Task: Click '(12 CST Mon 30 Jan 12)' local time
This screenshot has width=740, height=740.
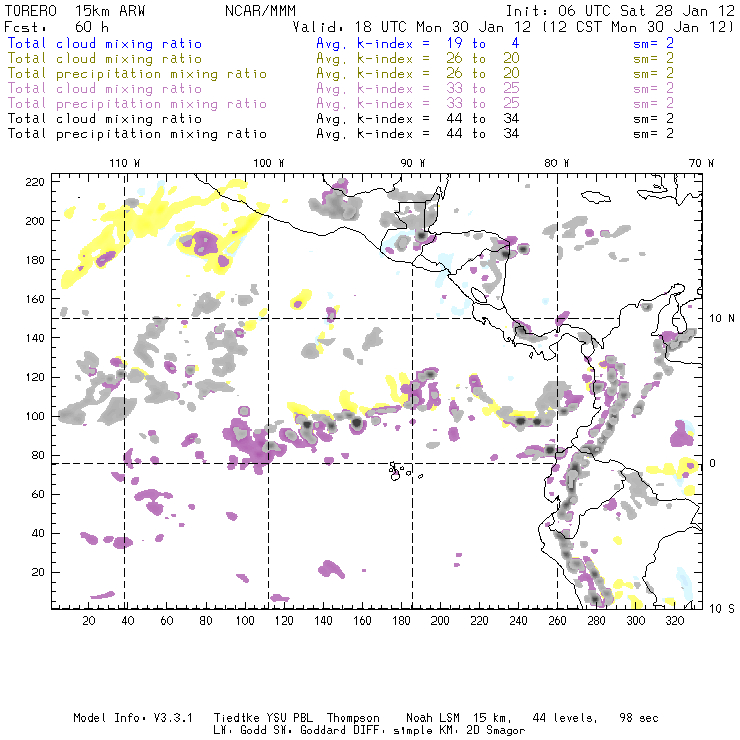Action: click(638, 27)
